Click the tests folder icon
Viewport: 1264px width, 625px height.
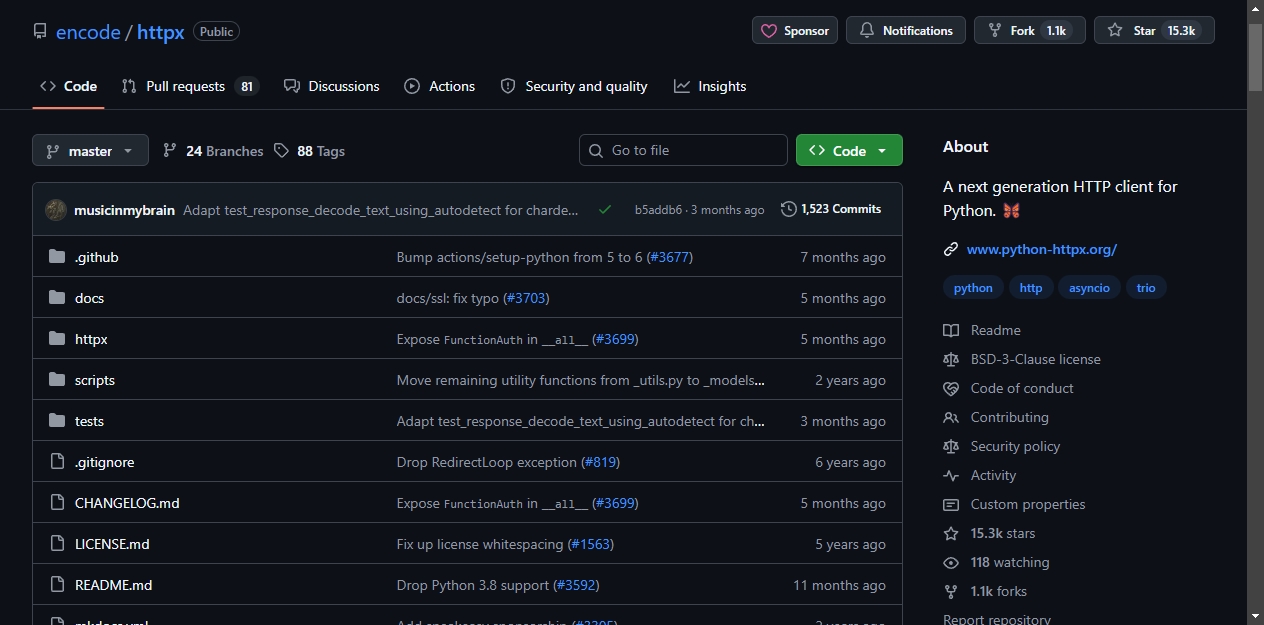click(x=57, y=421)
